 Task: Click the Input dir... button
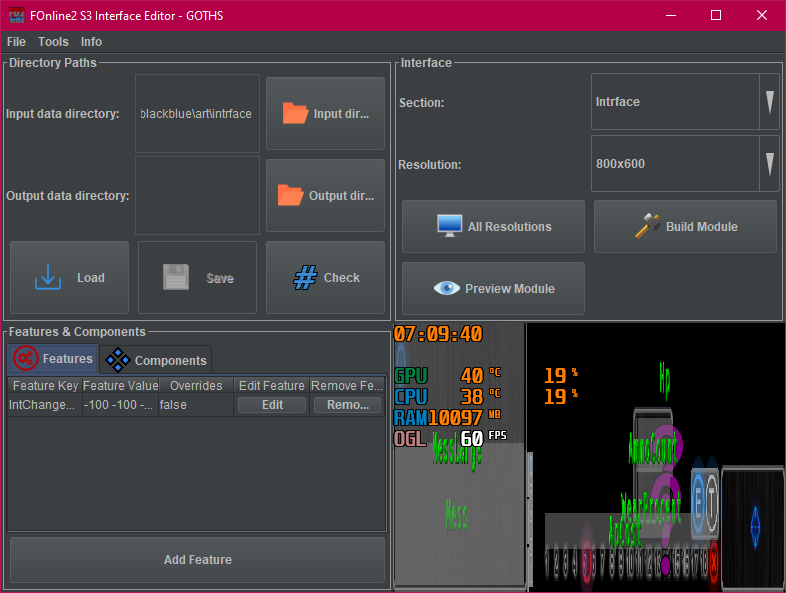[x=325, y=113]
